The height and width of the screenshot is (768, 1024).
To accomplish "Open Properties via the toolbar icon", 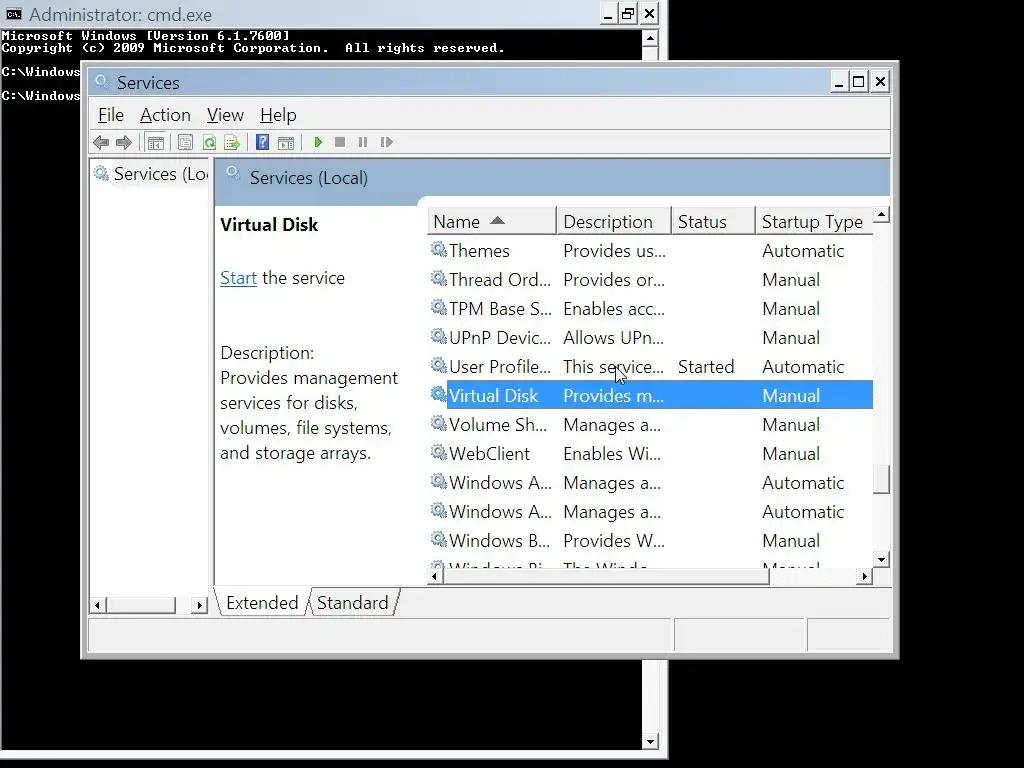I will (x=185, y=142).
